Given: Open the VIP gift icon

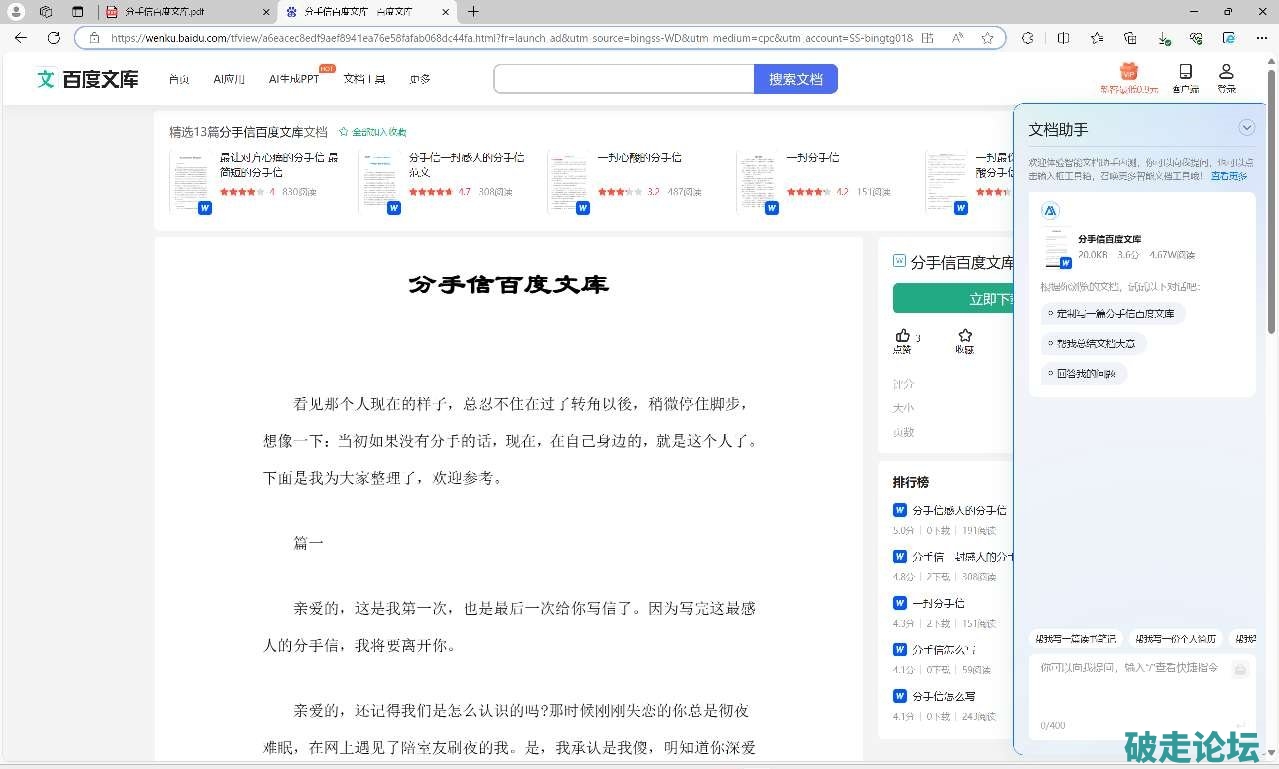Looking at the screenshot, I should point(1129,72).
